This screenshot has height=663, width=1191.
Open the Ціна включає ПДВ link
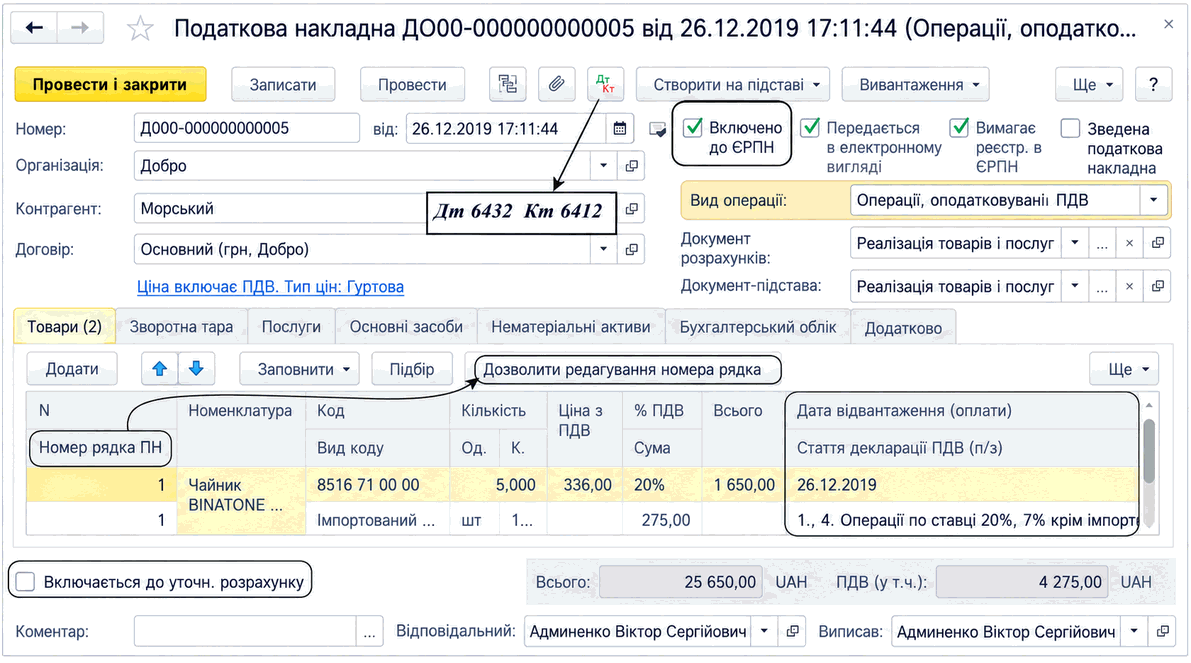(x=270, y=286)
